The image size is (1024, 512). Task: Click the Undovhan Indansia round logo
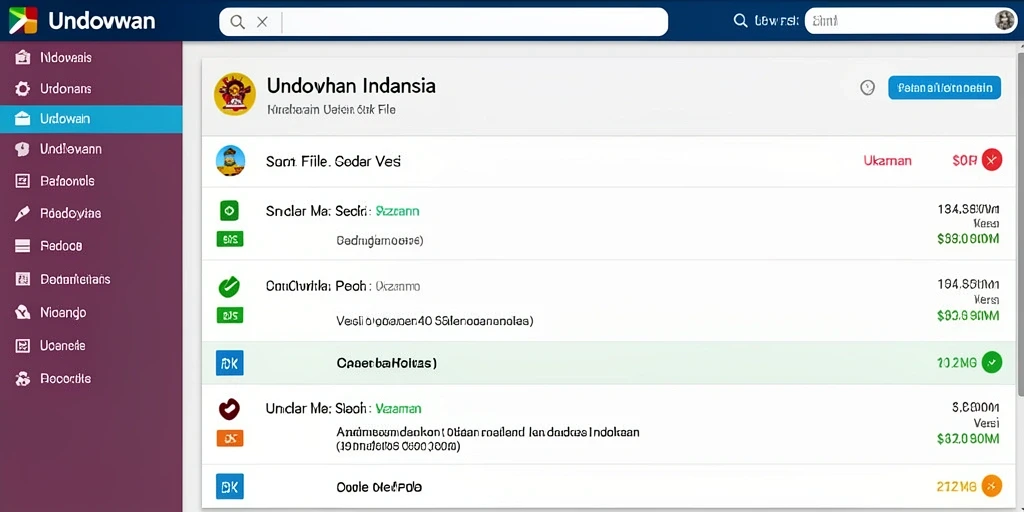point(234,94)
